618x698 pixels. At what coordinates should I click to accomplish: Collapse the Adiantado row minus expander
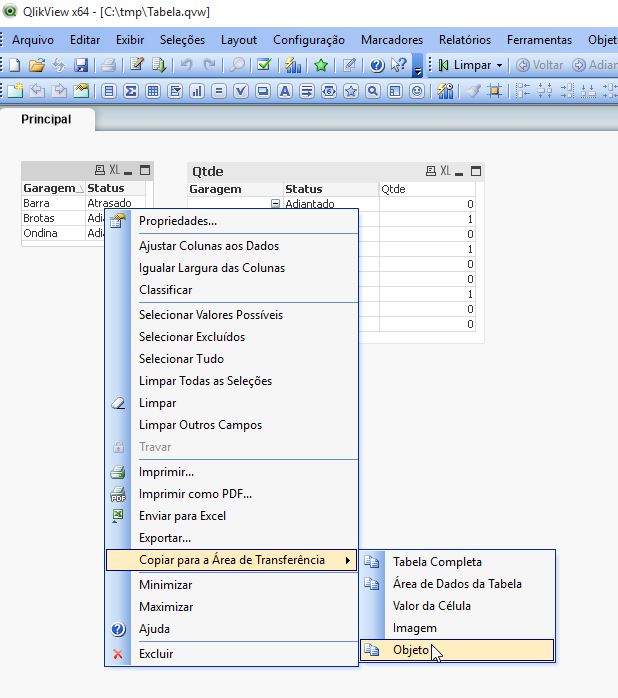click(276, 203)
